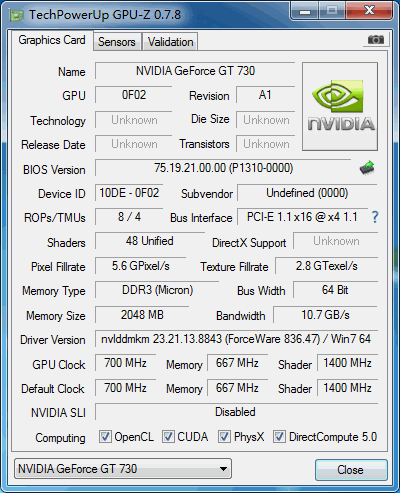Switch to the Sensors tab
The width and height of the screenshot is (400, 493).
click(117, 42)
